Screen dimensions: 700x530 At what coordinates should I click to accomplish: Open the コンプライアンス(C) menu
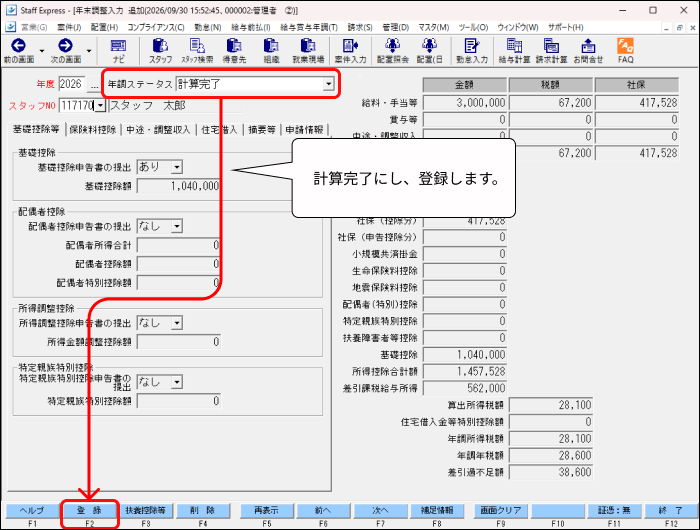pyautogui.click(x=156, y=27)
